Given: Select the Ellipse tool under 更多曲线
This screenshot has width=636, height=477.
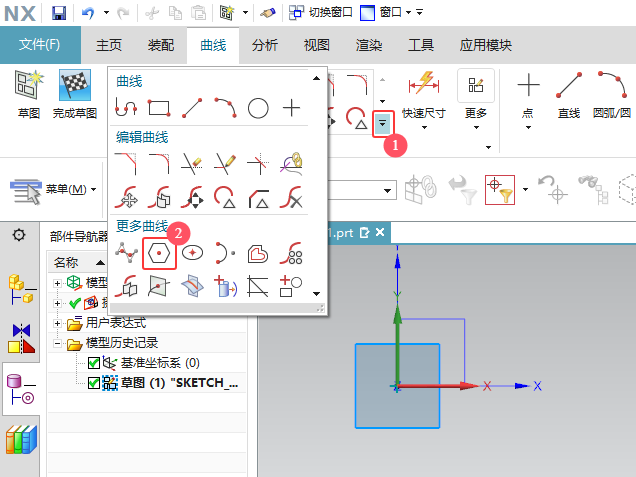Looking at the screenshot, I should coord(192,253).
